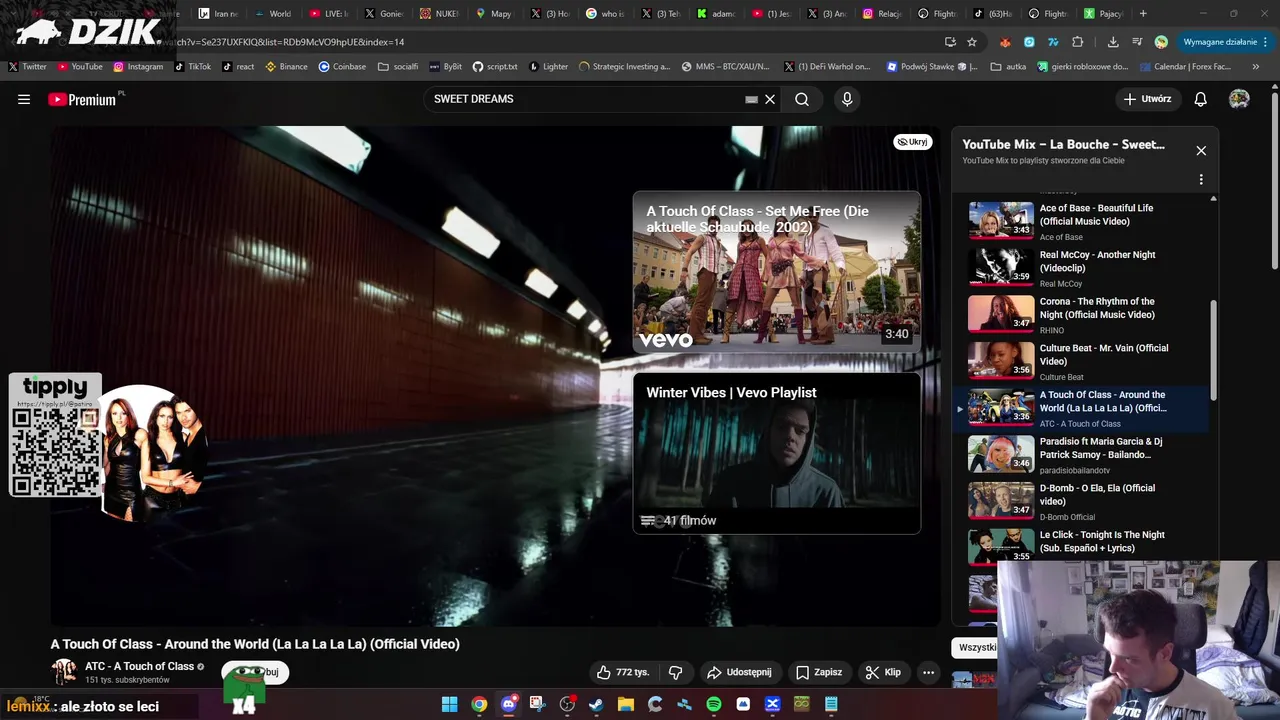The height and width of the screenshot is (720, 1280).
Task: Open OBS Studio from taskbar
Action: coord(567,704)
